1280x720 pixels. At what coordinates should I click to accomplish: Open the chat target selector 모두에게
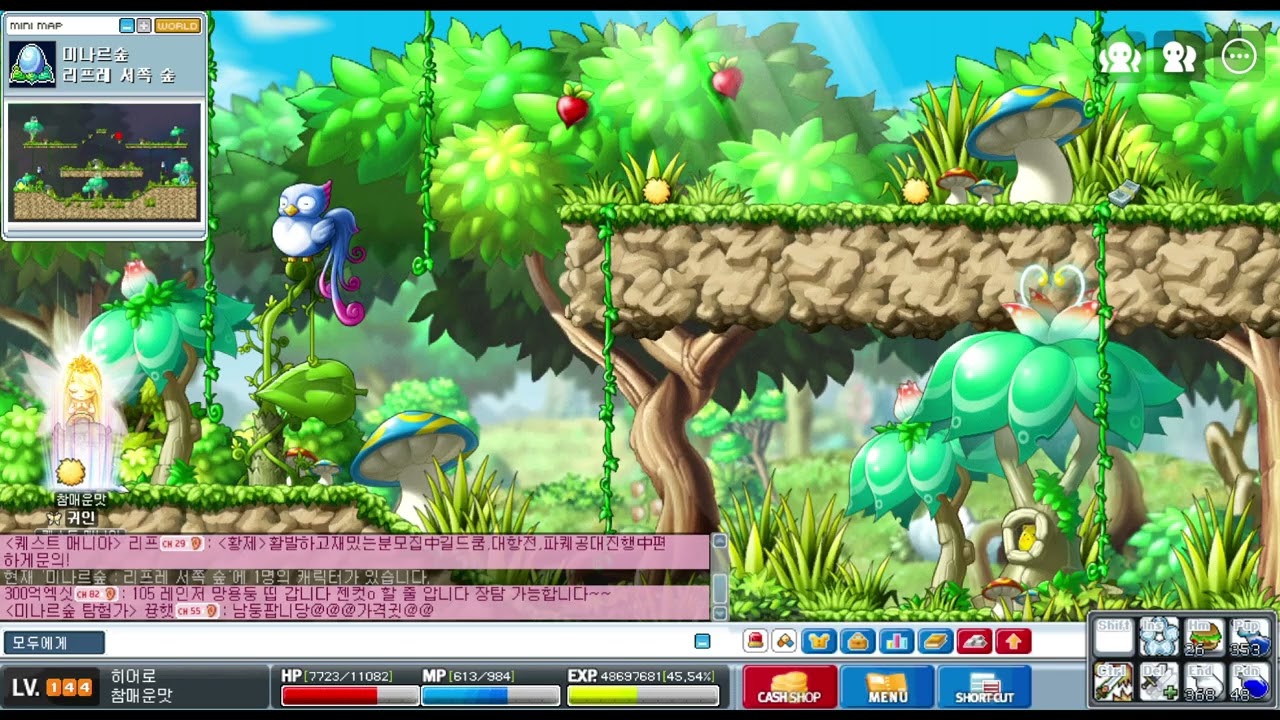pos(54,642)
